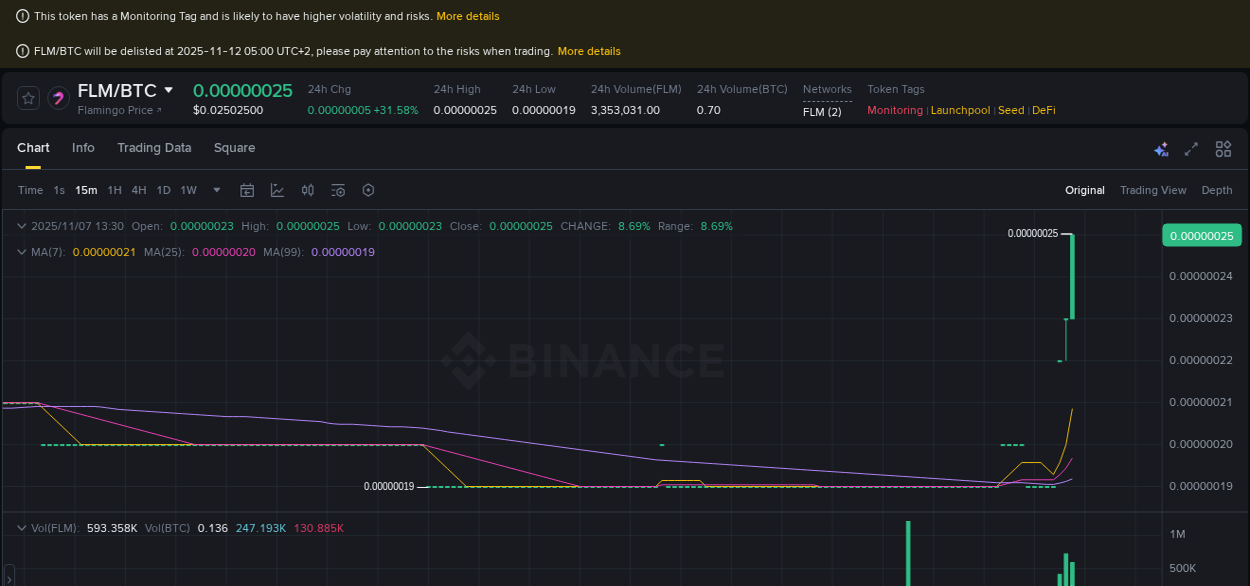Open the Launchpool token tag
The height and width of the screenshot is (586, 1250).
click(960, 110)
